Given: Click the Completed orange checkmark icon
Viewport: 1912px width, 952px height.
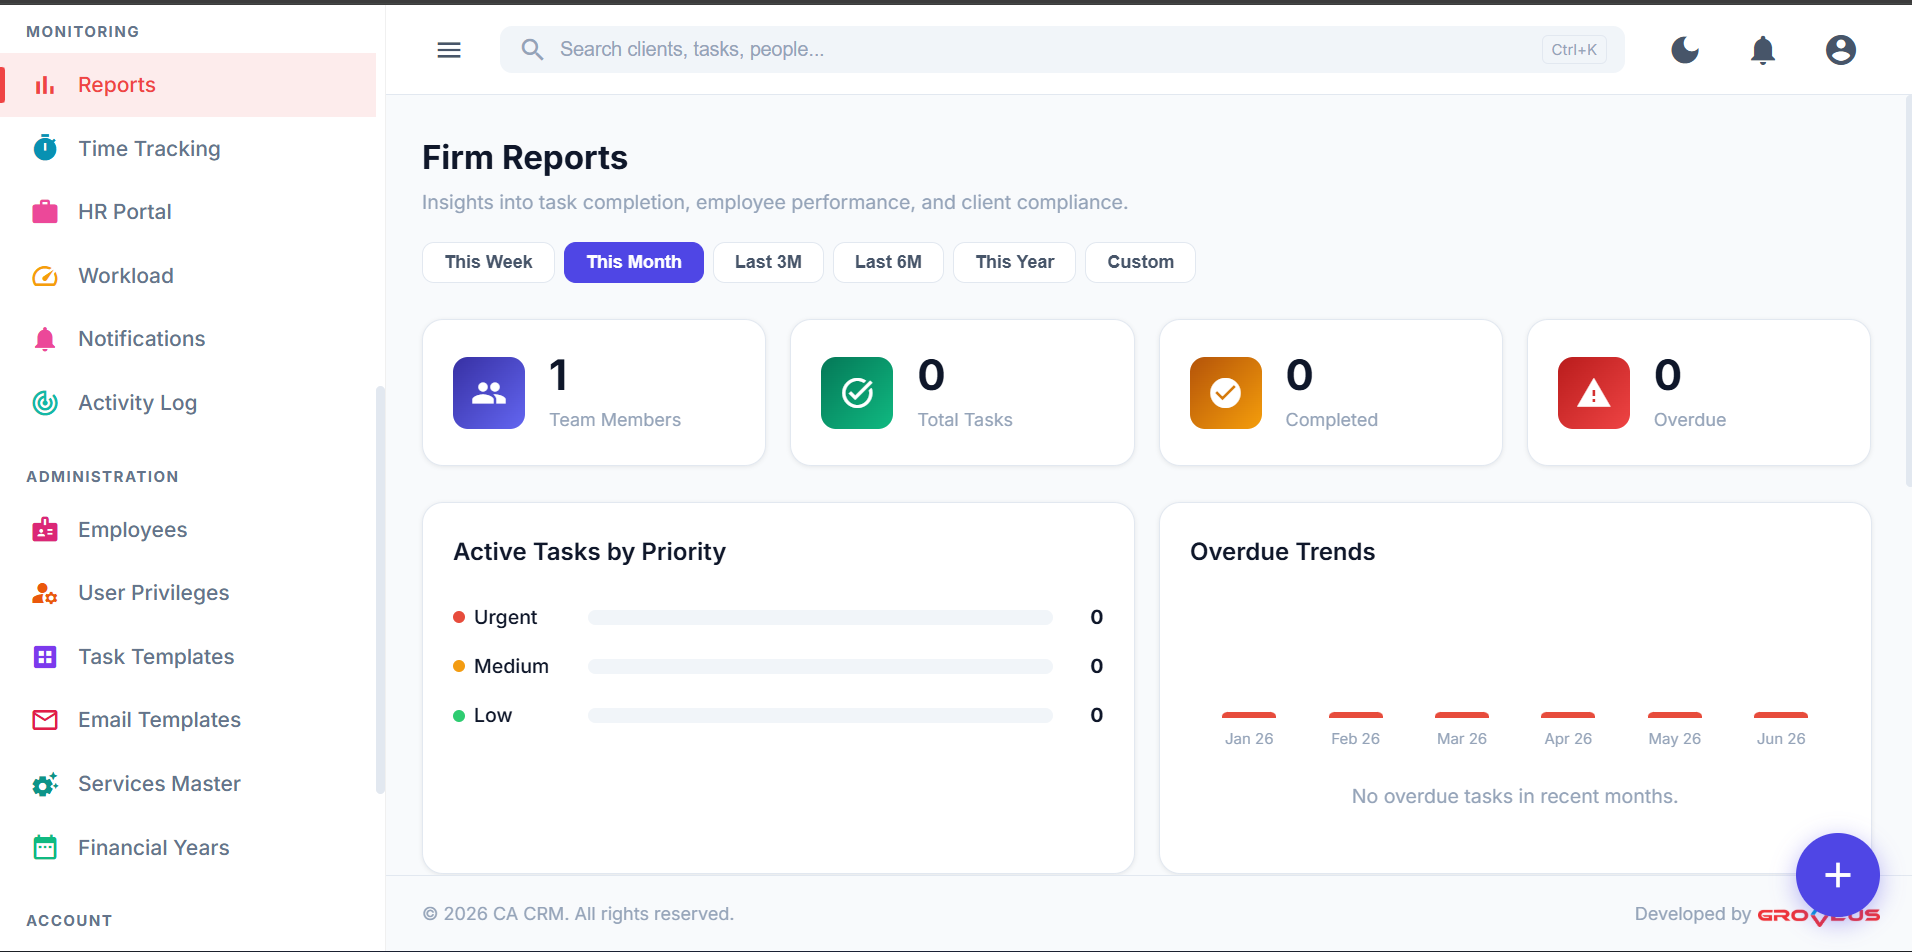Looking at the screenshot, I should (x=1226, y=393).
